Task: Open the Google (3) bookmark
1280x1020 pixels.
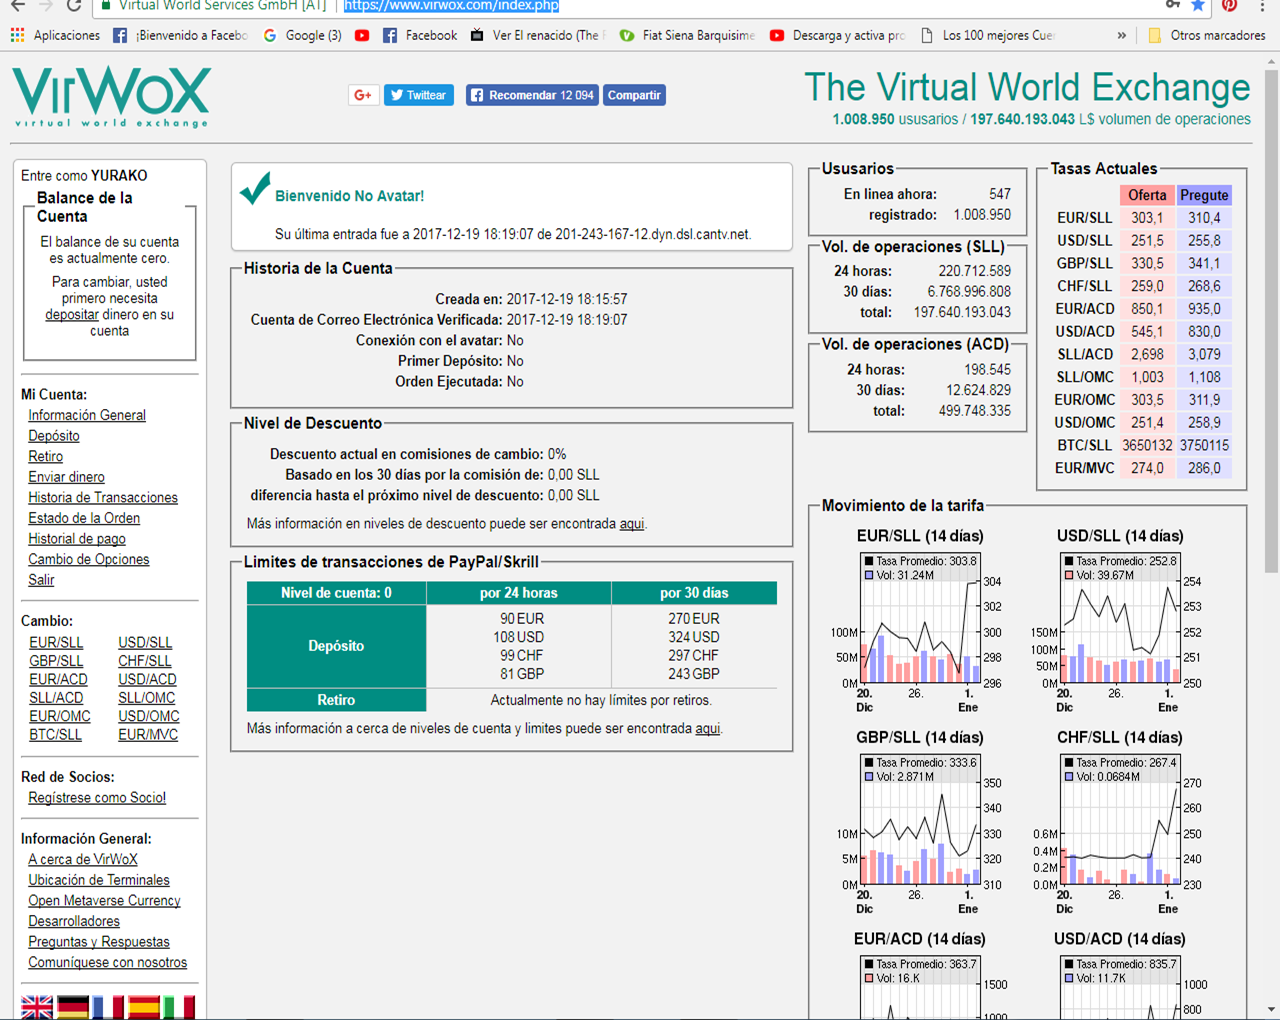Action: tap(302, 35)
